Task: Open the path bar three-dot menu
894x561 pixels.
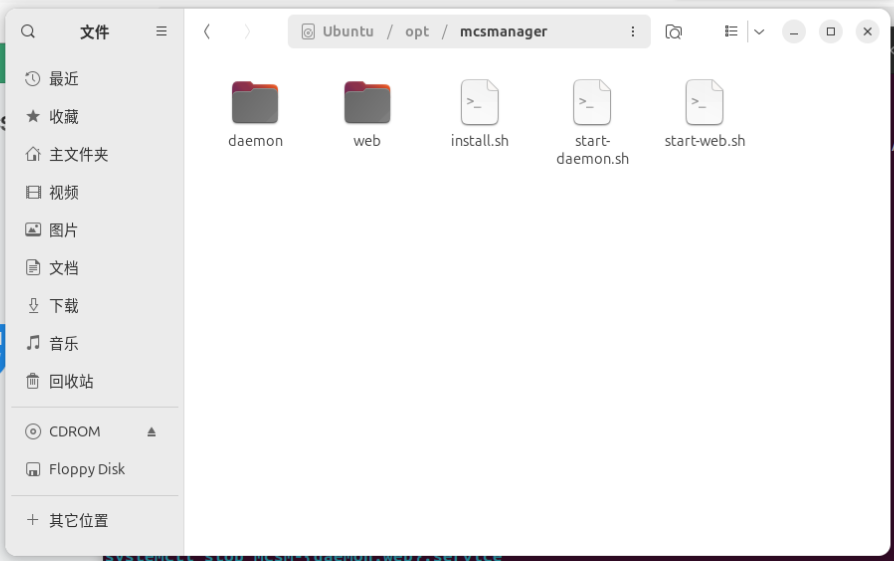Action: 632,31
